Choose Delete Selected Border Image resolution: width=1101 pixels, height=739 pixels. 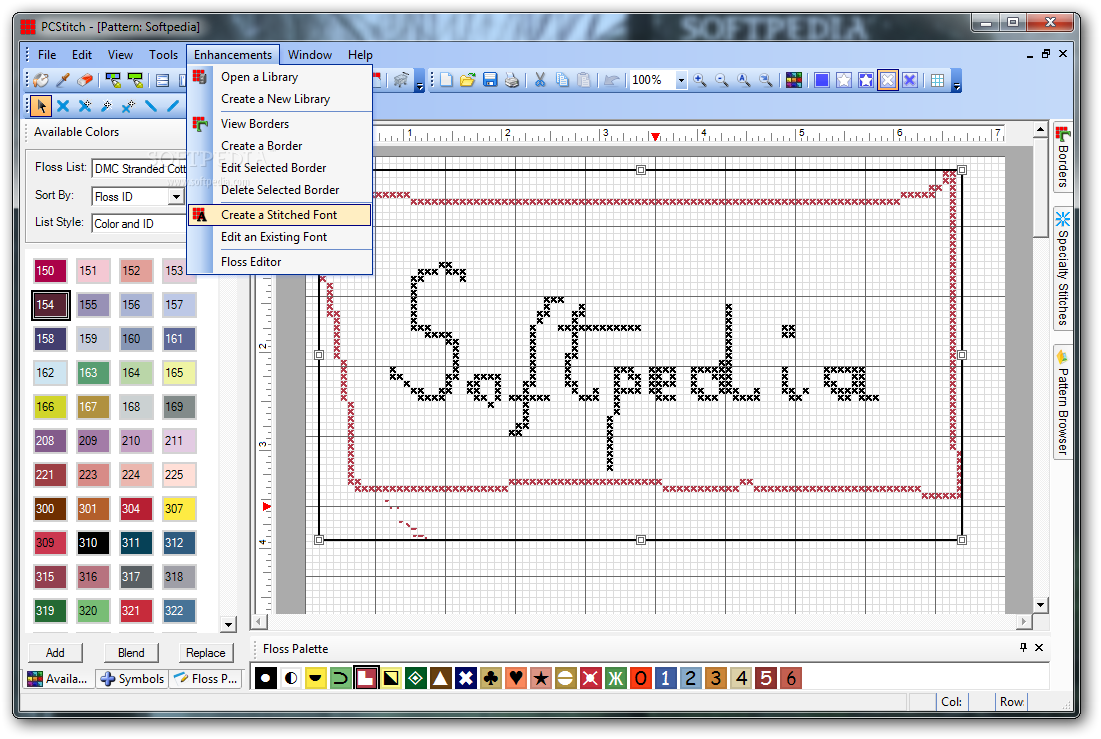click(x=280, y=190)
